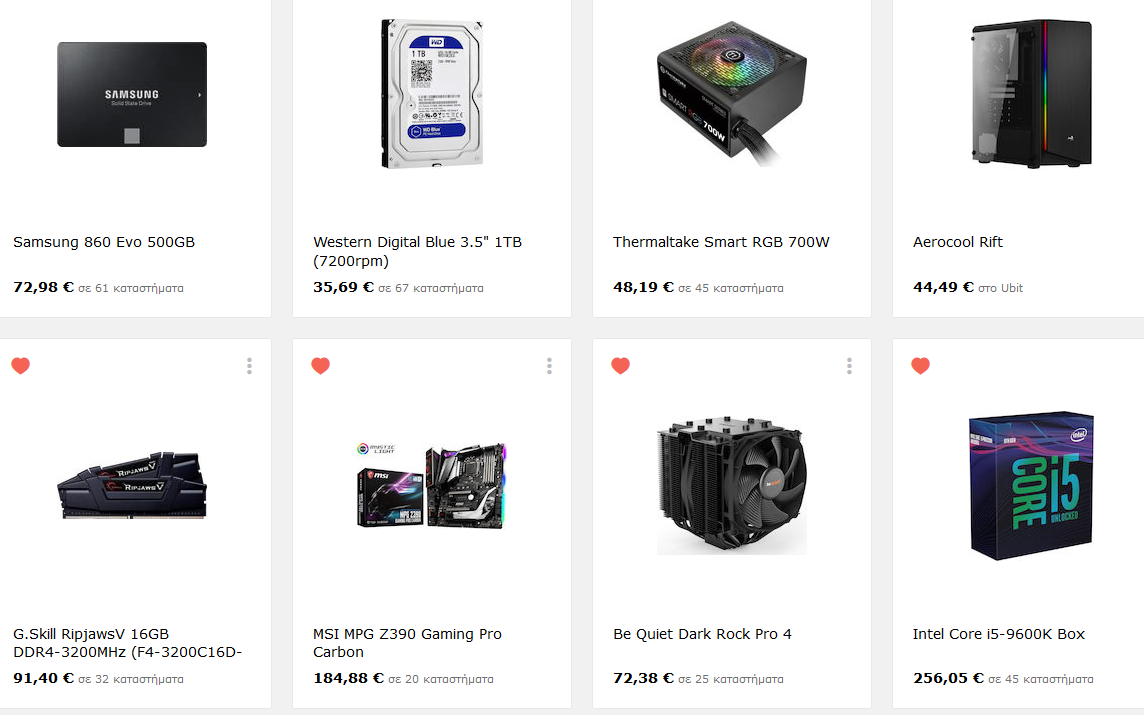This screenshot has width=1144, height=715.
Task: Open Samsung 860 Evo 500GB title link
Action: click(x=104, y=242)
